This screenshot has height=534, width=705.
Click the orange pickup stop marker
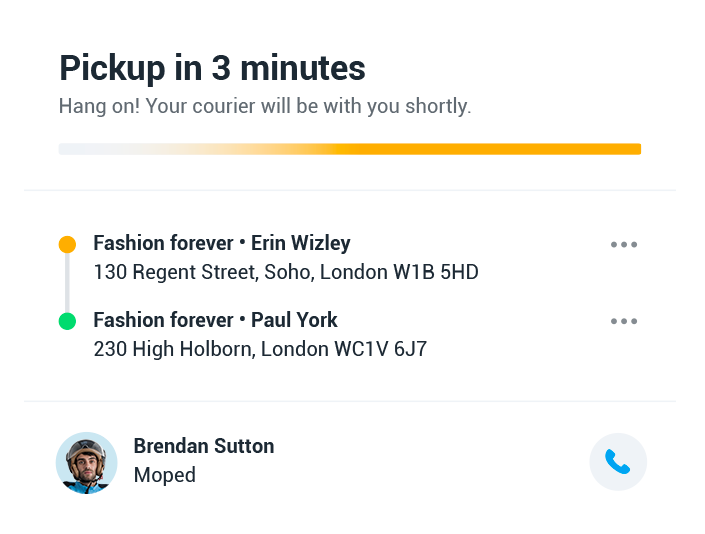[x=67, y=244]
